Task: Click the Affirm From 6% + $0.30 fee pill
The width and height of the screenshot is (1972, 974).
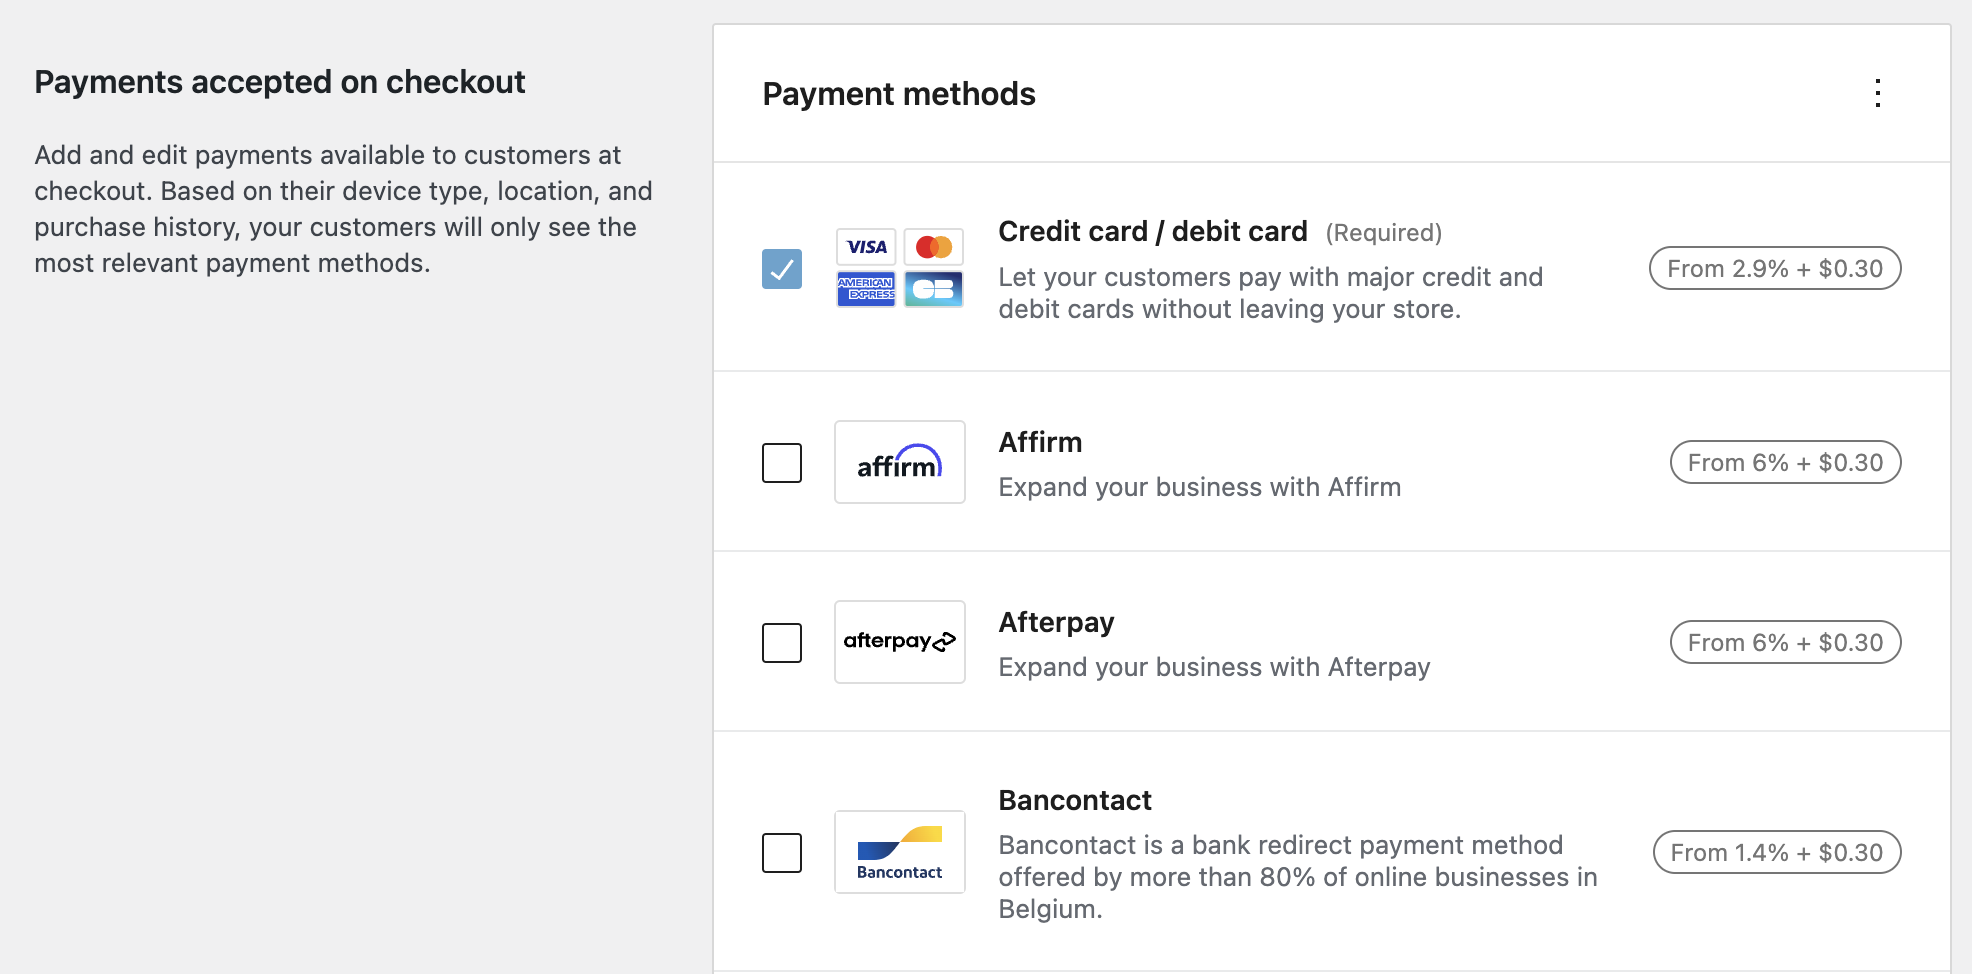Action: pos(1786,462)
